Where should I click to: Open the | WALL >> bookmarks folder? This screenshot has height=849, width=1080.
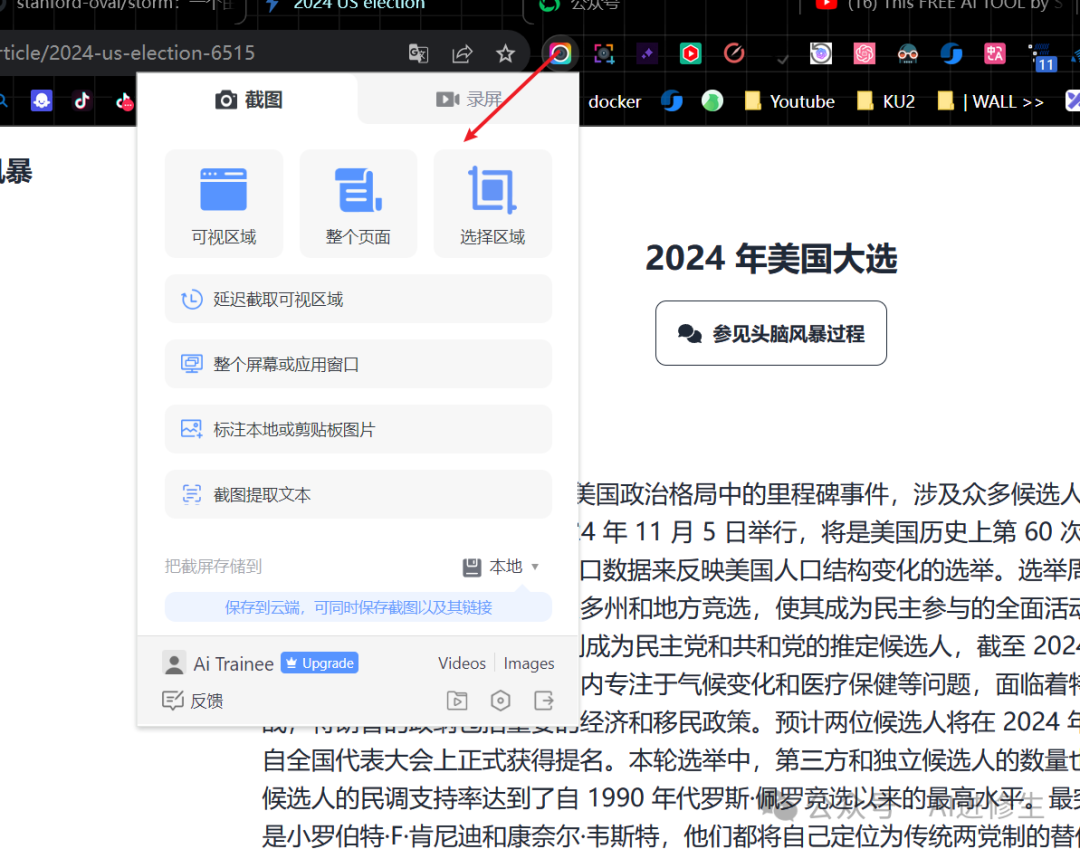[x=991, y=102]
